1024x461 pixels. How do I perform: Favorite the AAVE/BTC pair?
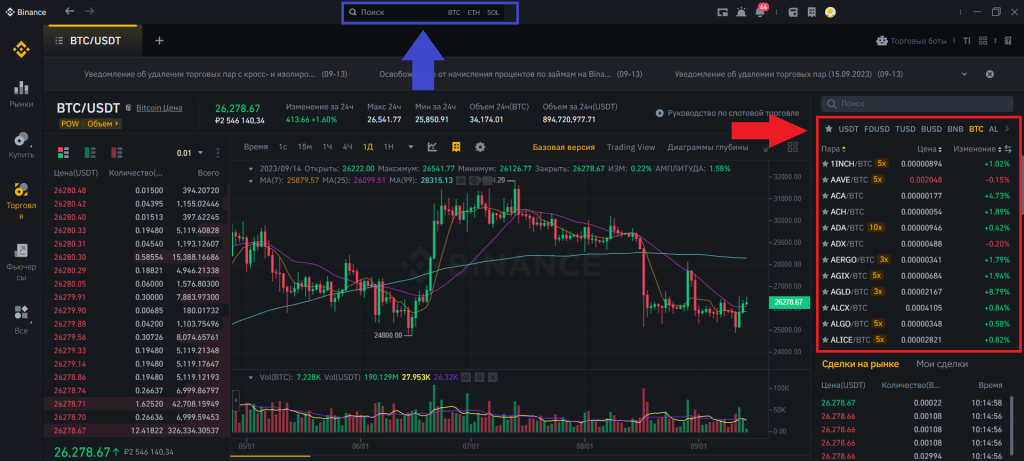[x=825, y=180]
